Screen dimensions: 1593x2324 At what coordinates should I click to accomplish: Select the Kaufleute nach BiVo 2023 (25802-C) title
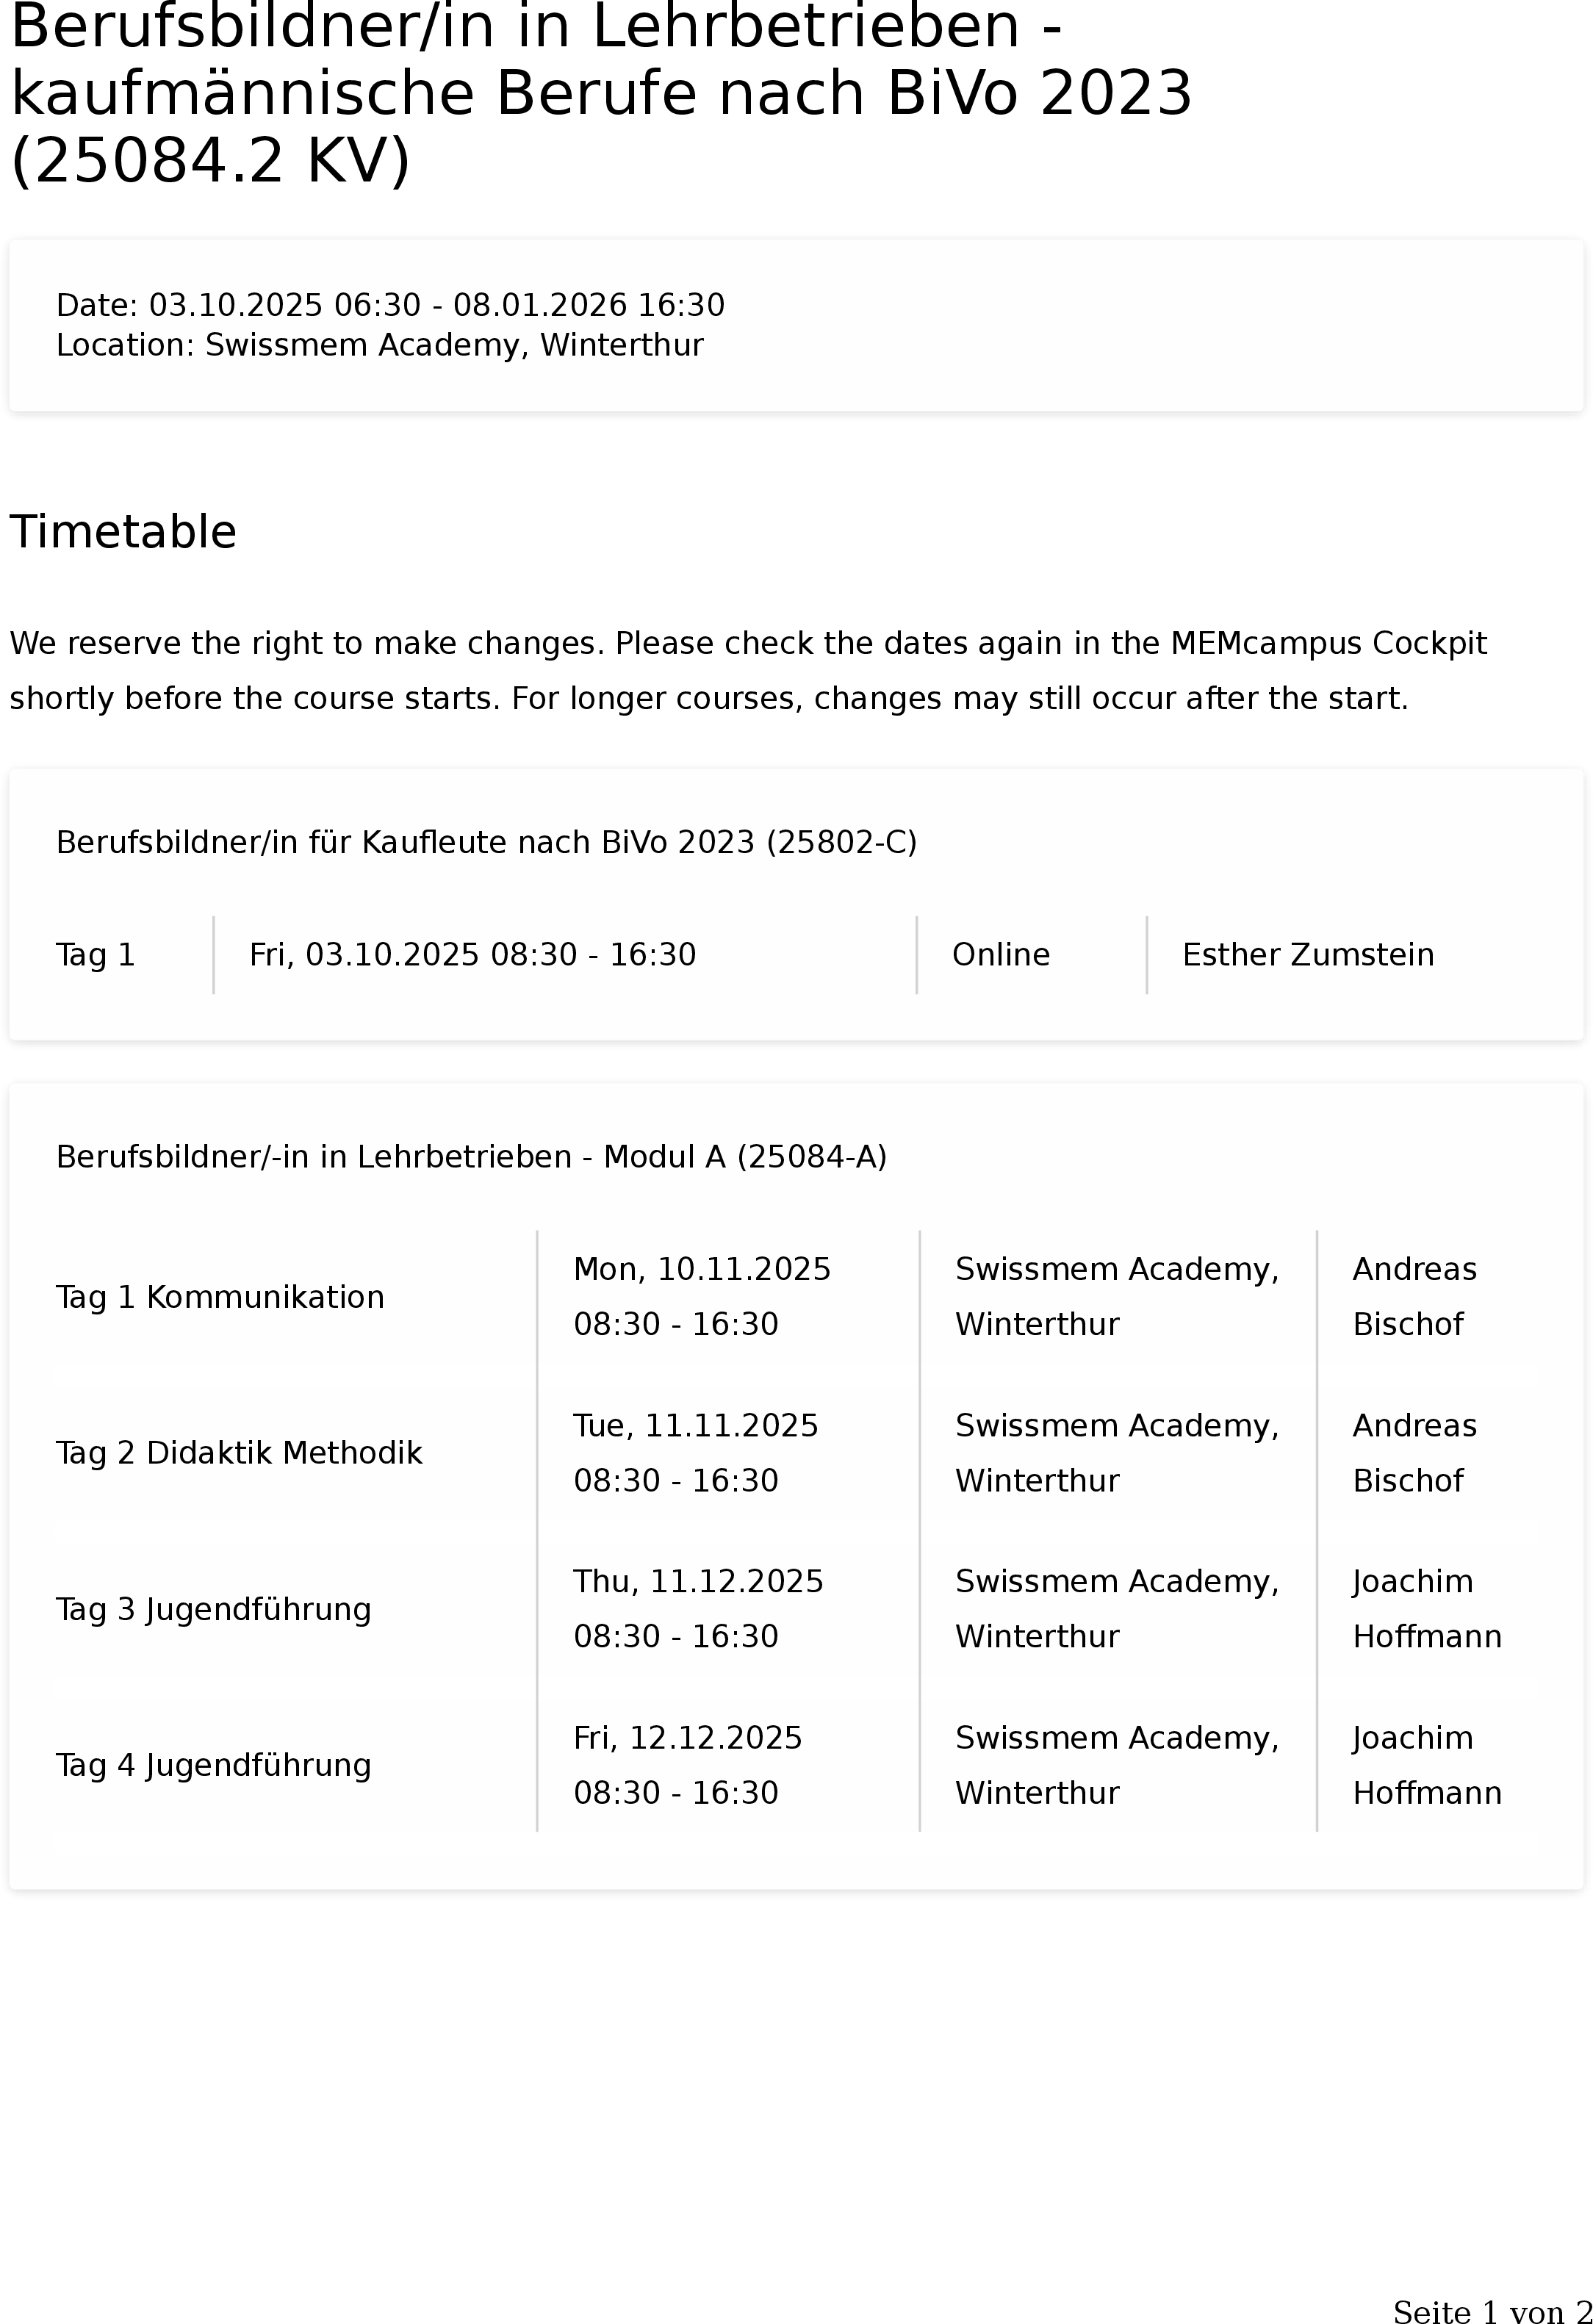pyautogui.click(x=486, y=843)
